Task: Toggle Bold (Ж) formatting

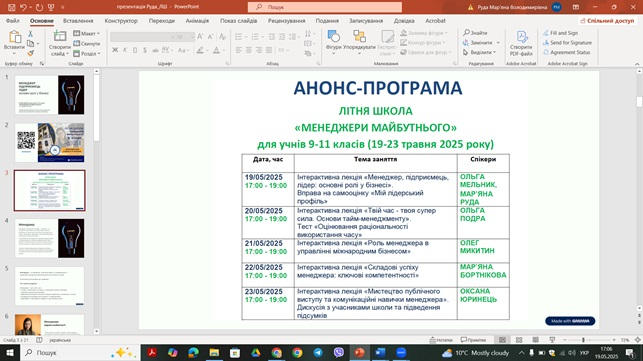Action: tap(115, 50)
